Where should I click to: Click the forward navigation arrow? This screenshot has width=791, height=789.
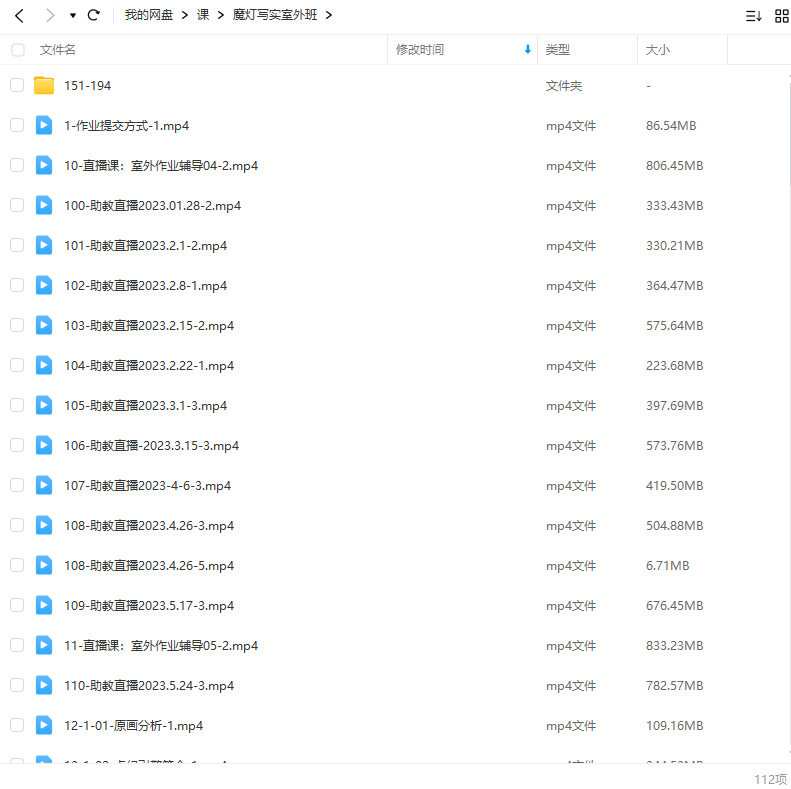pyautogui.click(x=49, y=16)
